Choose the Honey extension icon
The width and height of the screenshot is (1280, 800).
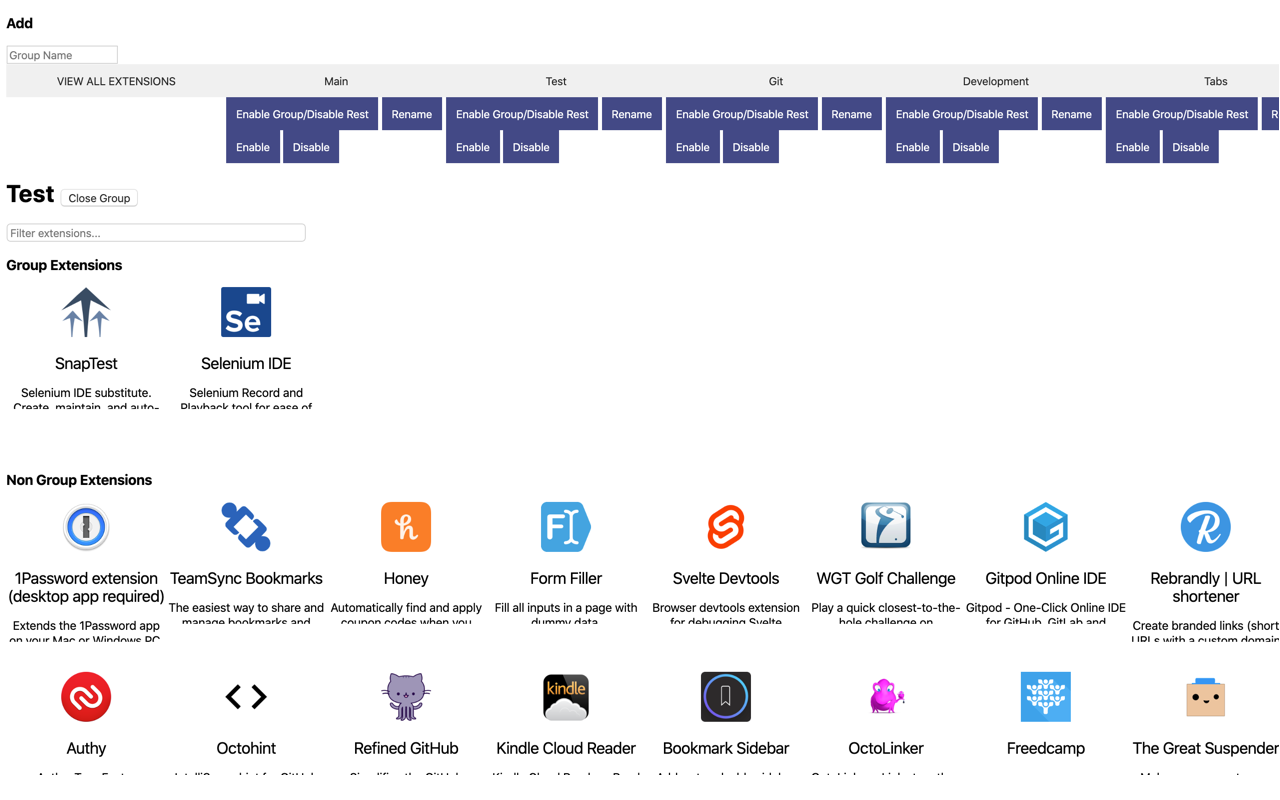[406, 527]
